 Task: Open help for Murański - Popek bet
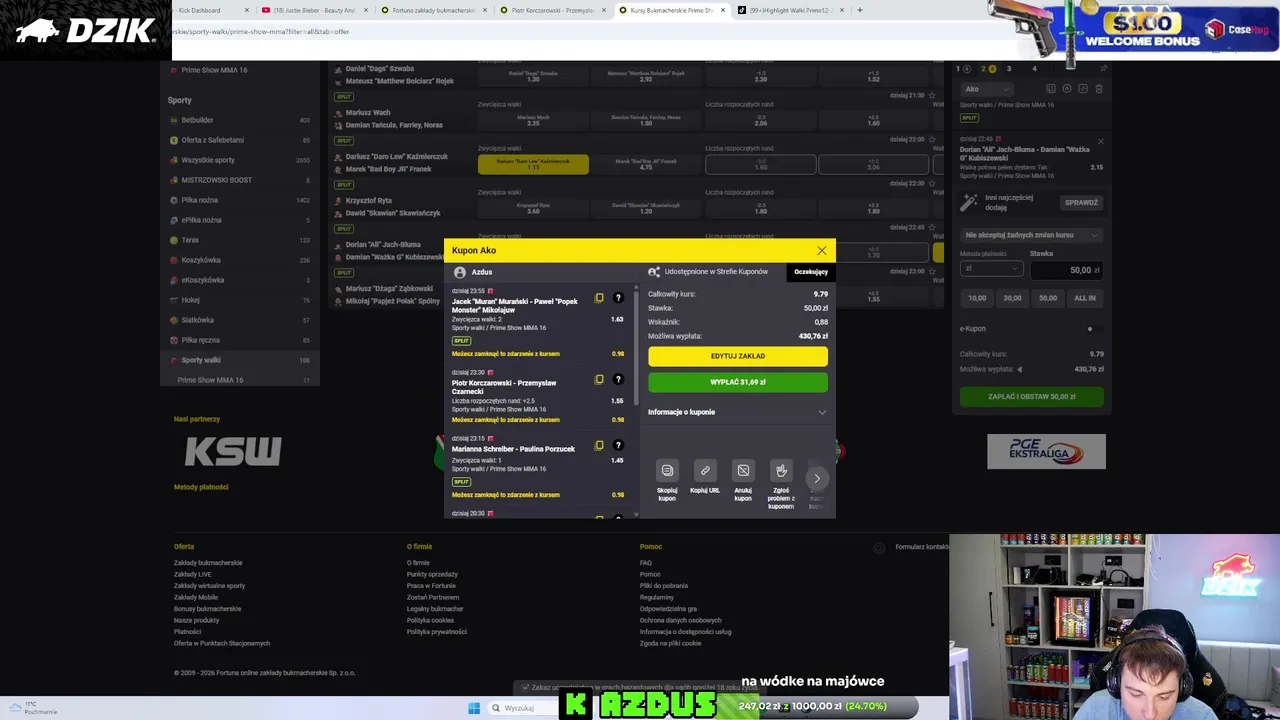pos(618,298)
